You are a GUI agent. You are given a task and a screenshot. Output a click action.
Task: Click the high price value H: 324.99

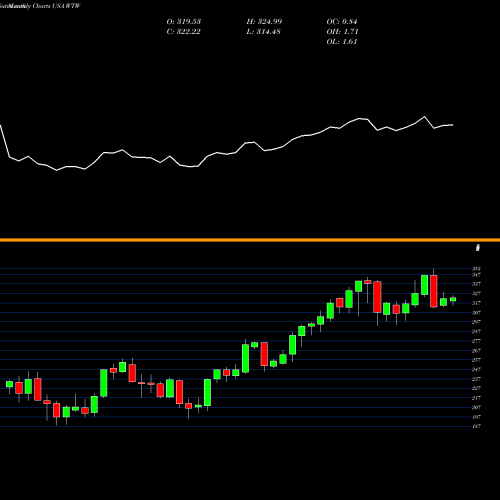(264, 22)
